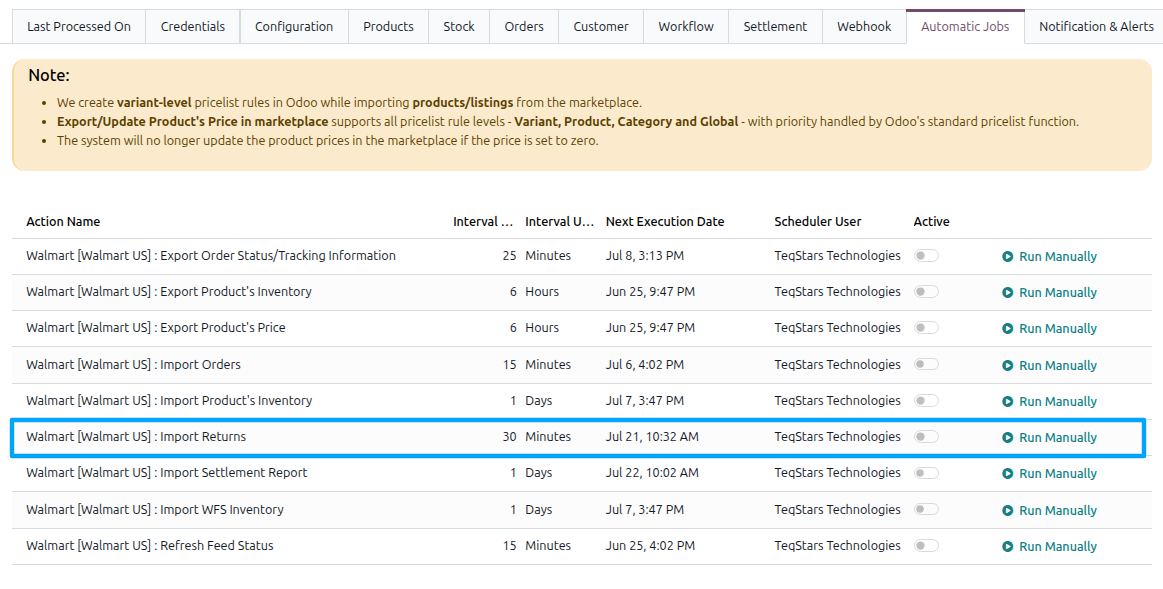
Task: Select 'Walmart [Walmart US] : Import Returns' text
Action: point(136,437)
